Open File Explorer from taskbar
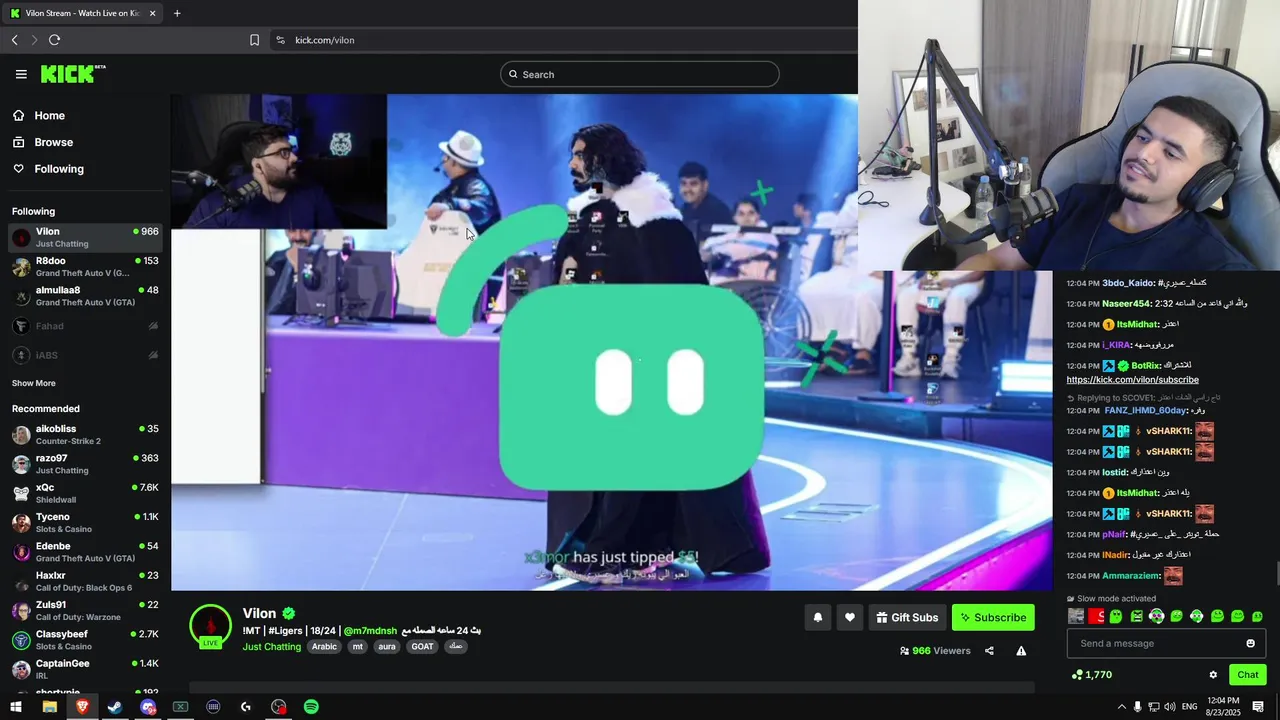The image size is (1280, 720). click(x=49, y=707)
